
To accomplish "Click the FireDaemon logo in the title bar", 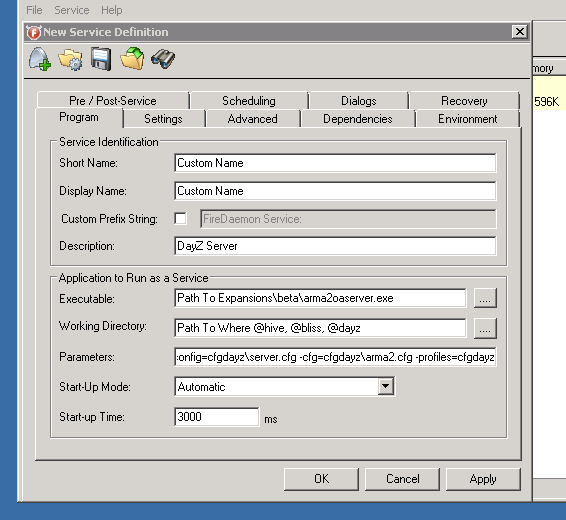I will pos(34,32).
